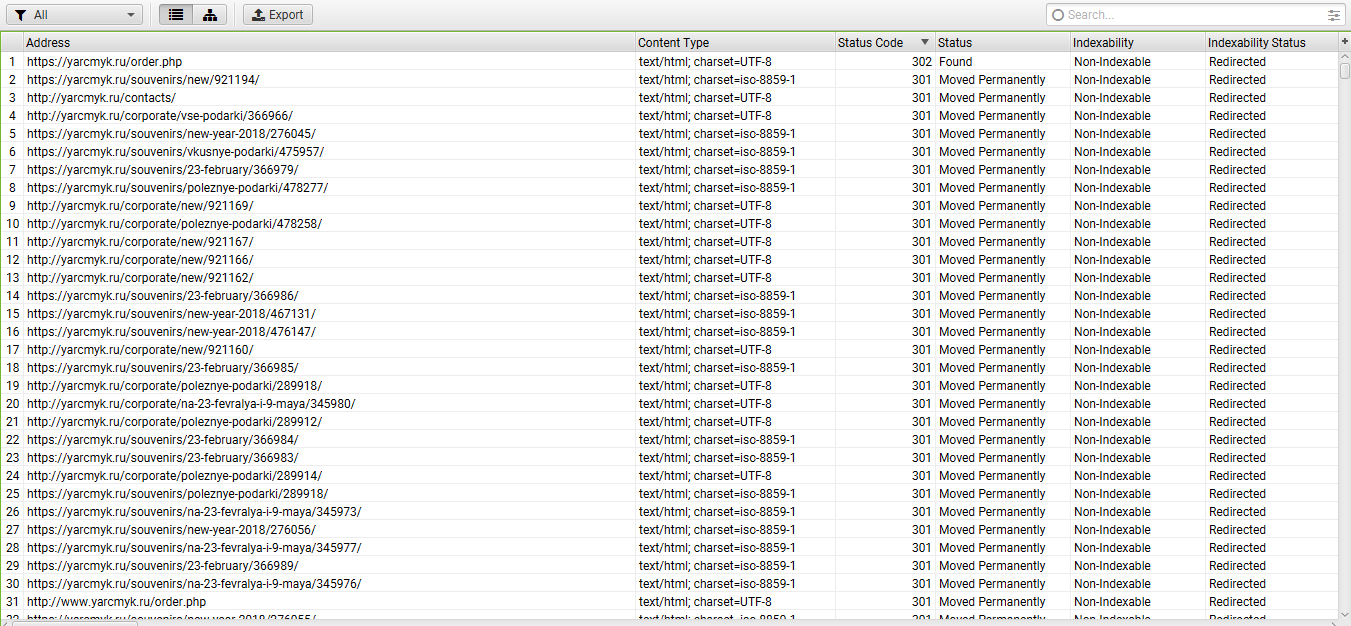Select address http://yarcmyk.ru/contacts/

point(101,98)
